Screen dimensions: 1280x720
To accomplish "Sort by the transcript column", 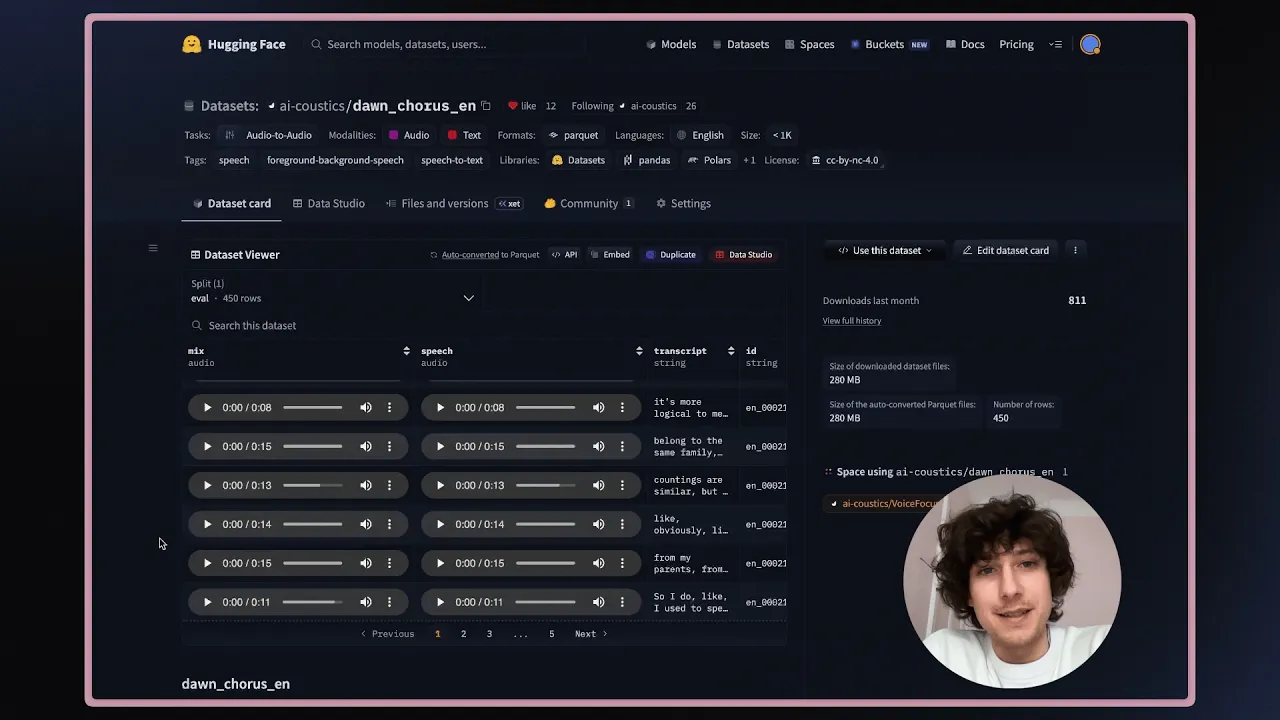I will pos(731,351).
